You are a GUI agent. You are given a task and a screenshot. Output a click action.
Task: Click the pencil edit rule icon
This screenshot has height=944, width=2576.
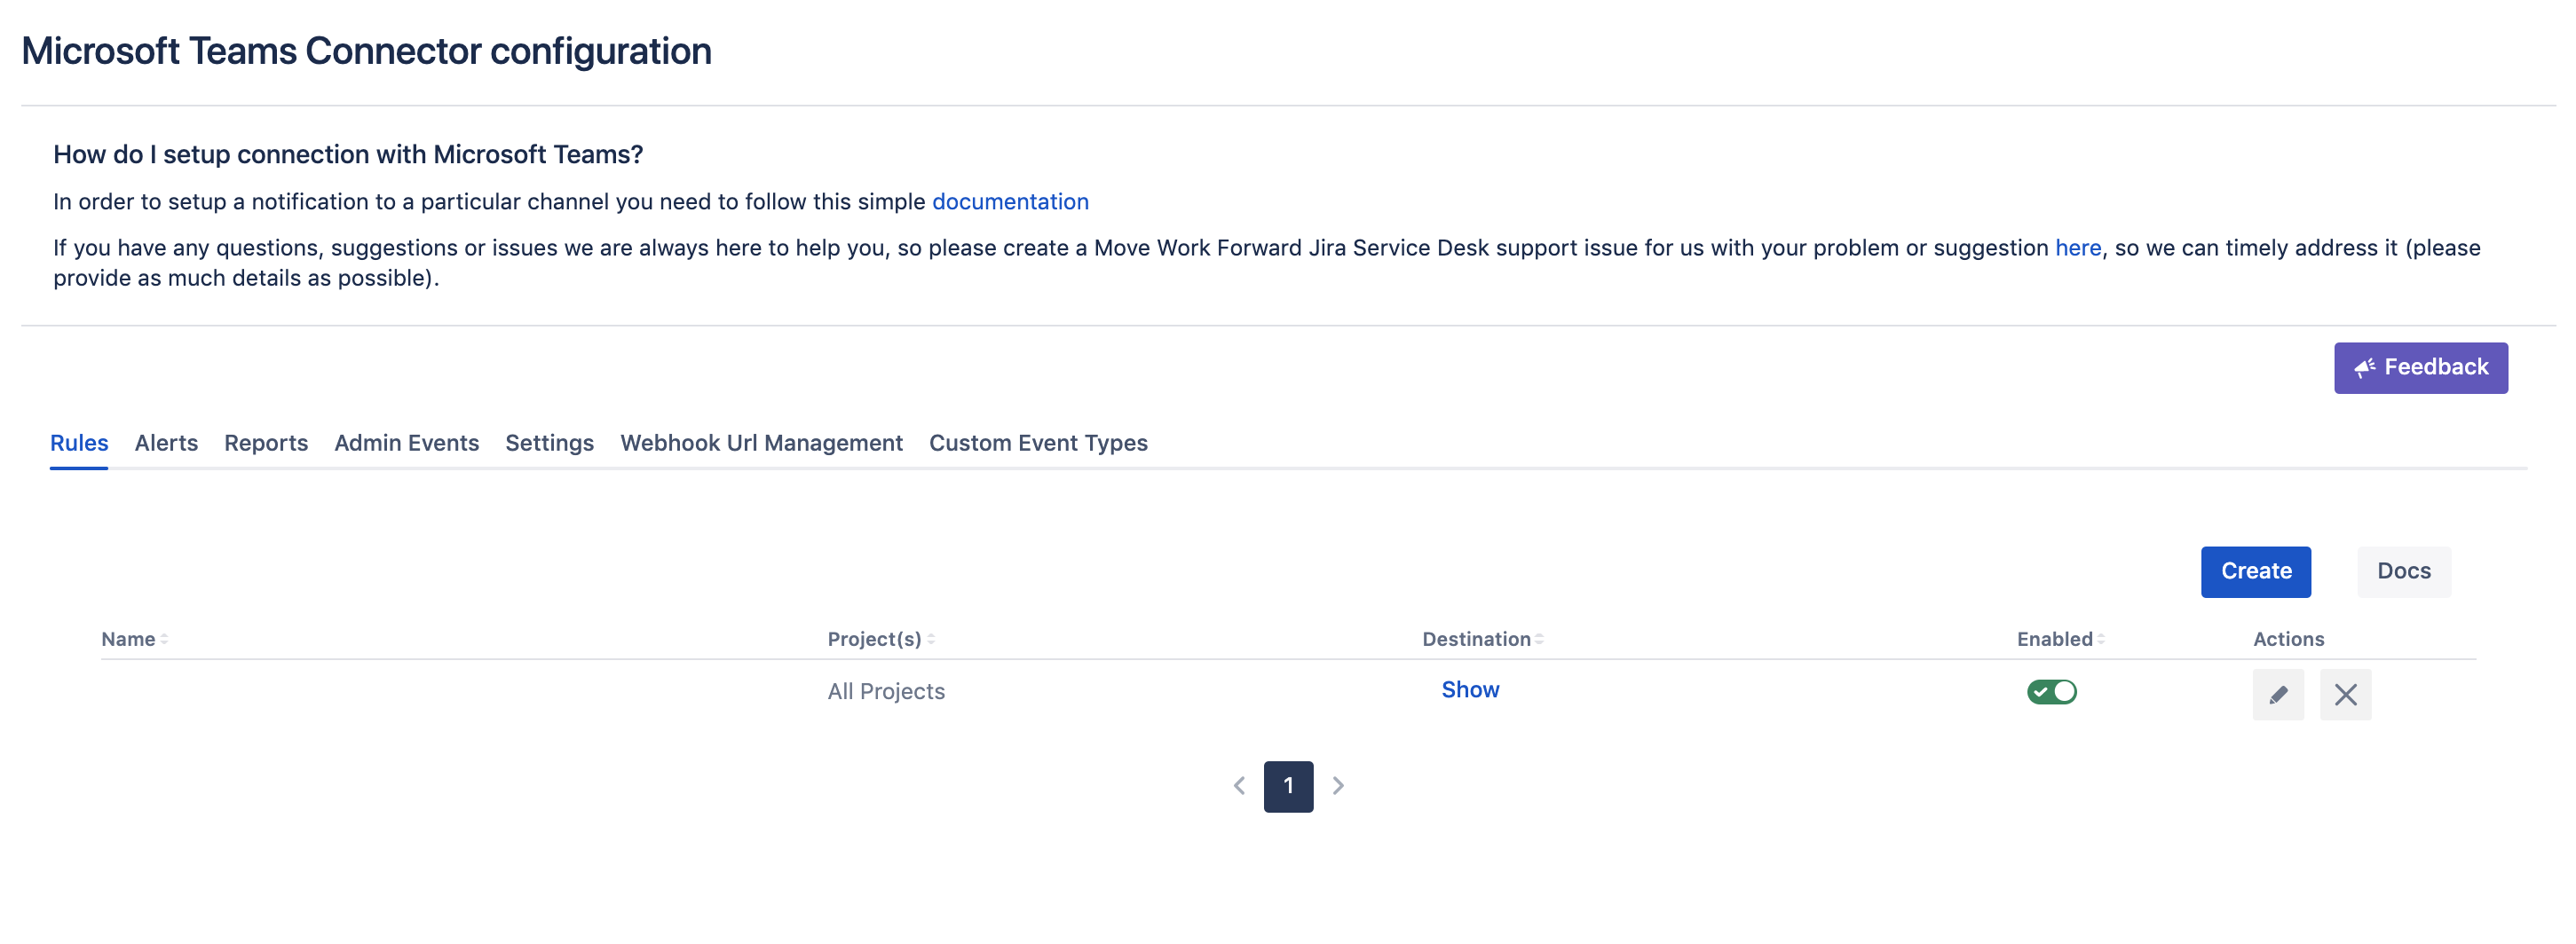2277,694
